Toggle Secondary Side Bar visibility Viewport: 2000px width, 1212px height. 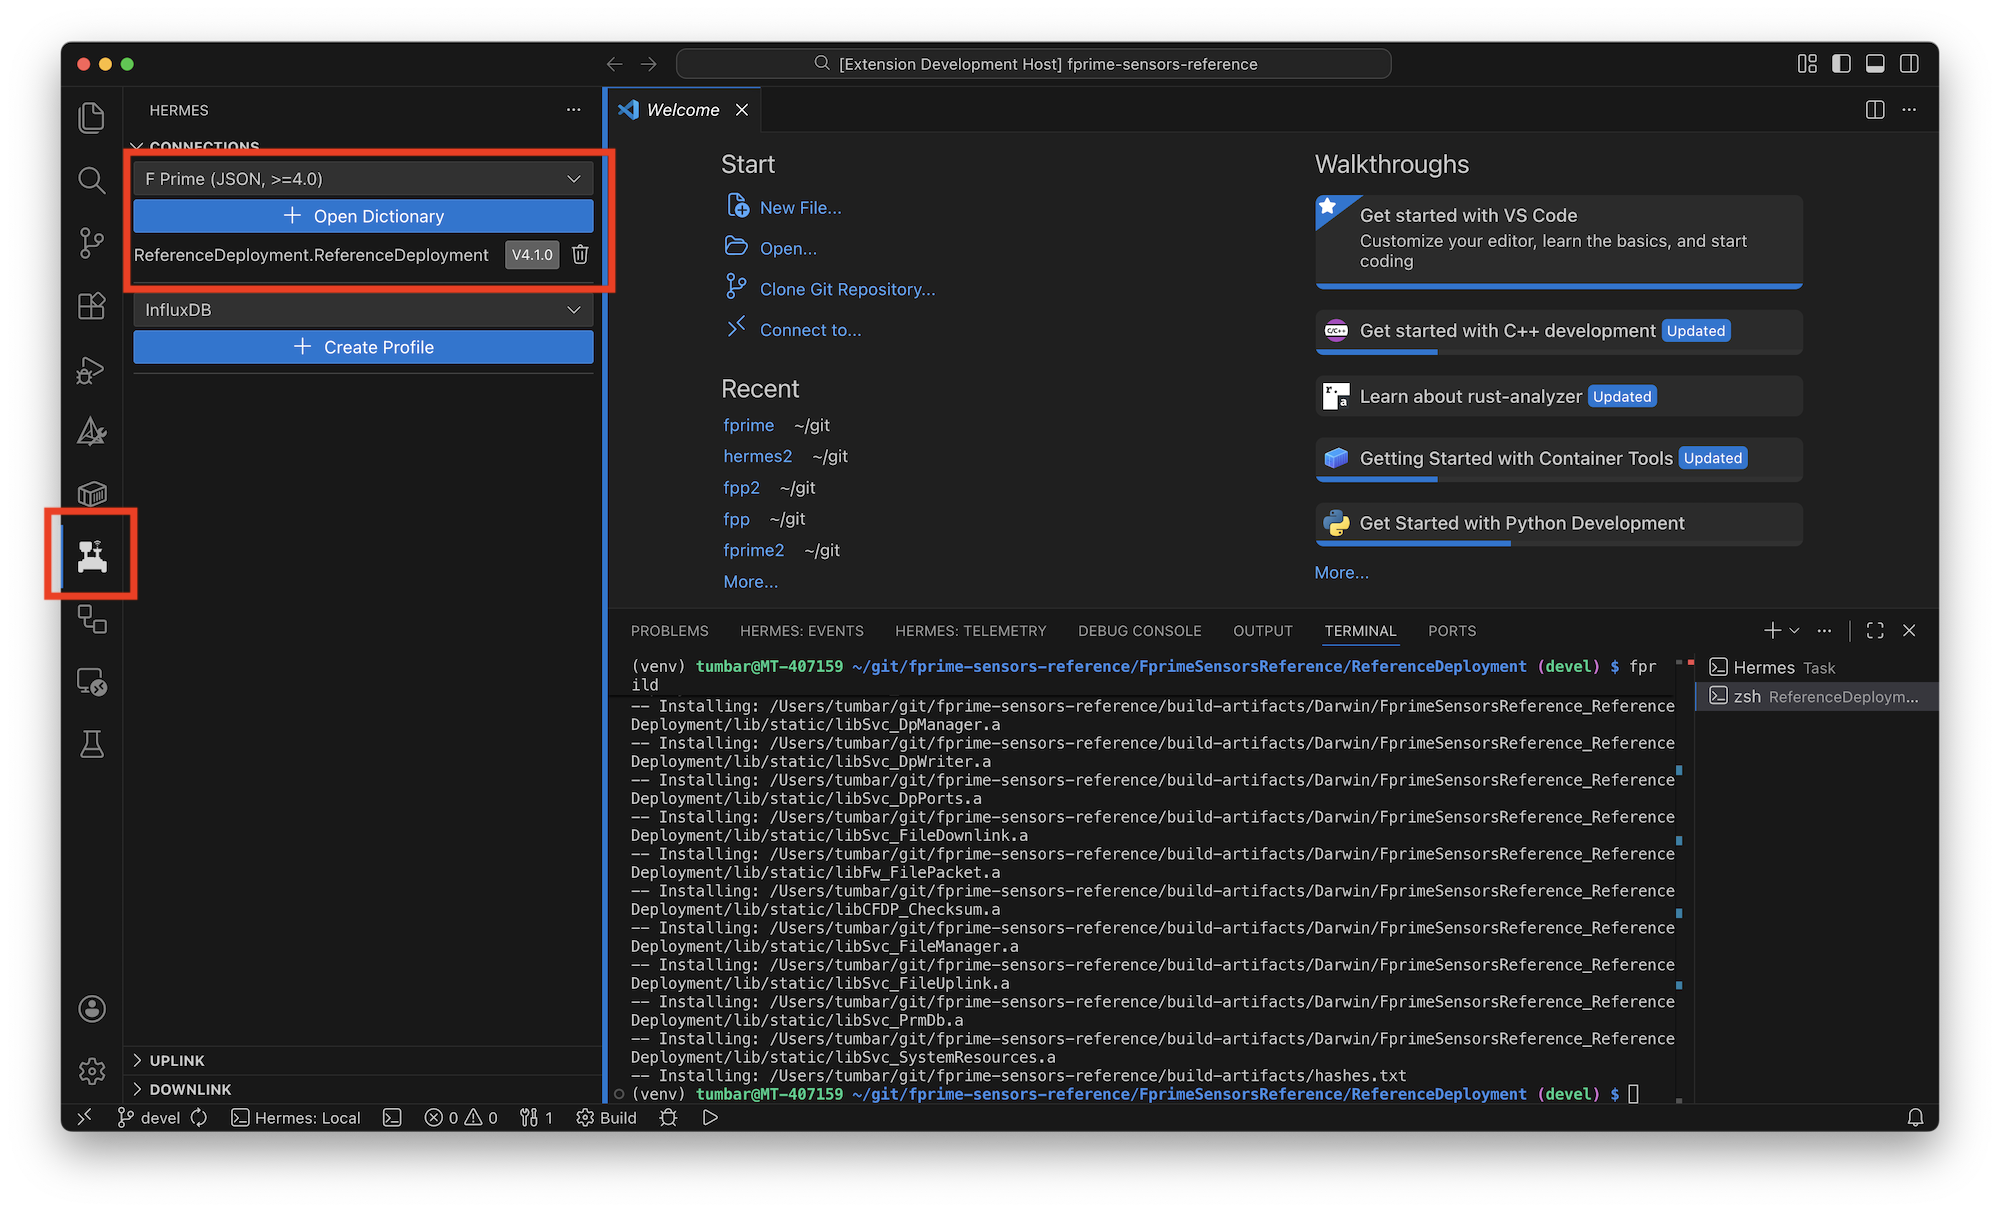coord(1909,64)
